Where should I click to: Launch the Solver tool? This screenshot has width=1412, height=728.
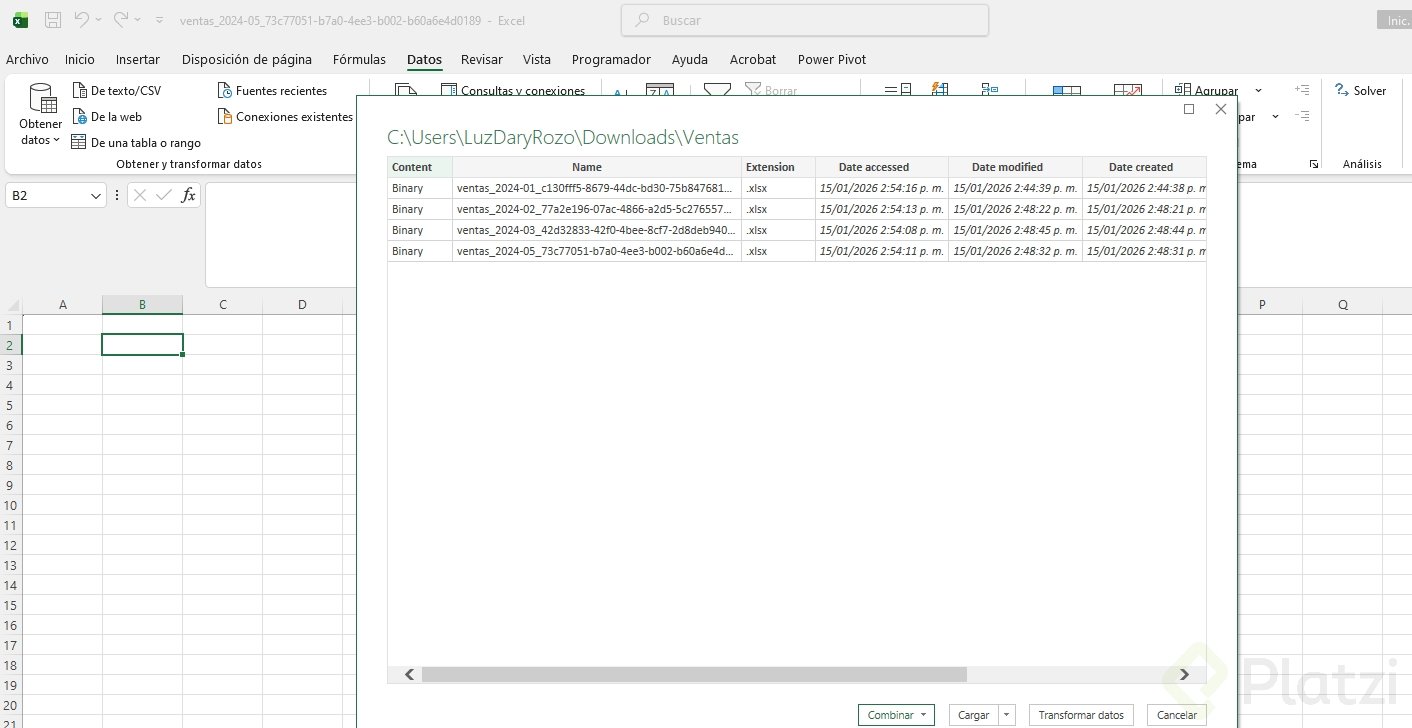(x=1360, y=91)
